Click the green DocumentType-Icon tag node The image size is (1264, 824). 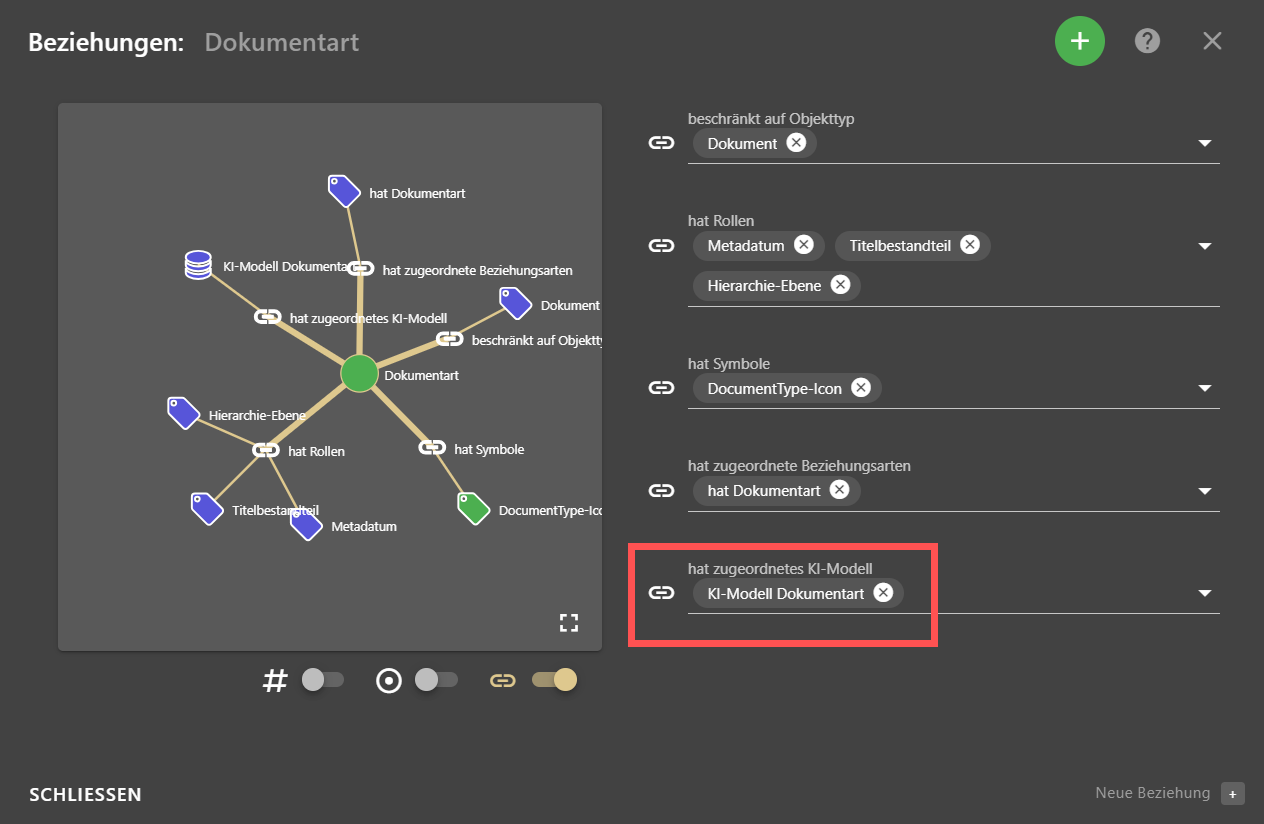tap(473, 508)
